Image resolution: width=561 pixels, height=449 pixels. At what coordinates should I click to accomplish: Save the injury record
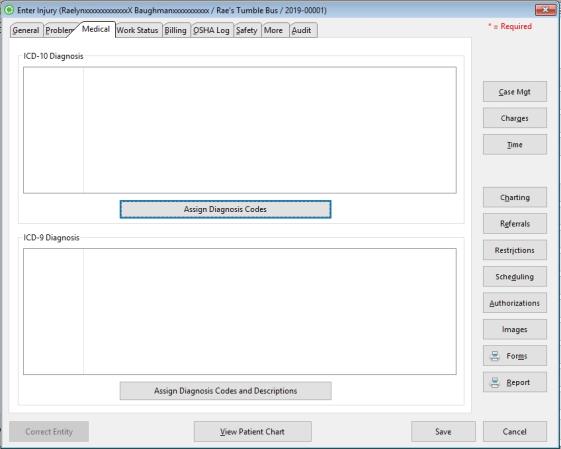pyautogui.click(x=443, y=432)
